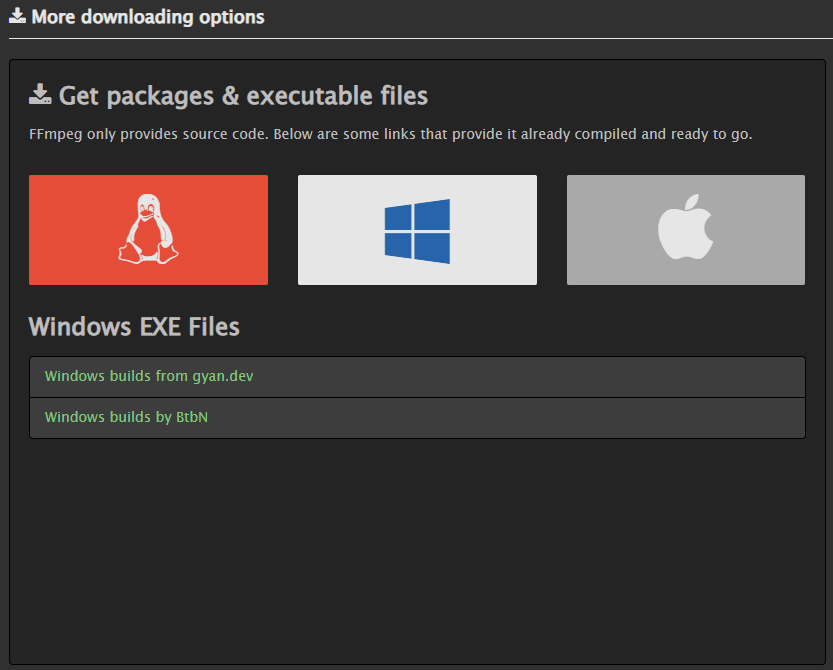The width and height of the screenshot is (833, 670).
Task: Click the FFmpeg only provides source code paragraph
Action: [391, 134]
